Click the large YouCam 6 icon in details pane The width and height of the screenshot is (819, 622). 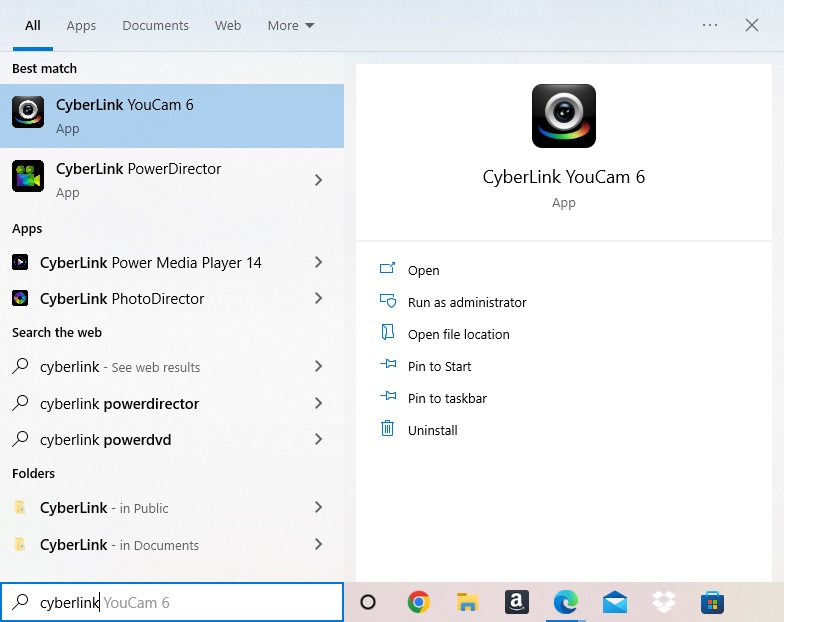click(564, 116)
